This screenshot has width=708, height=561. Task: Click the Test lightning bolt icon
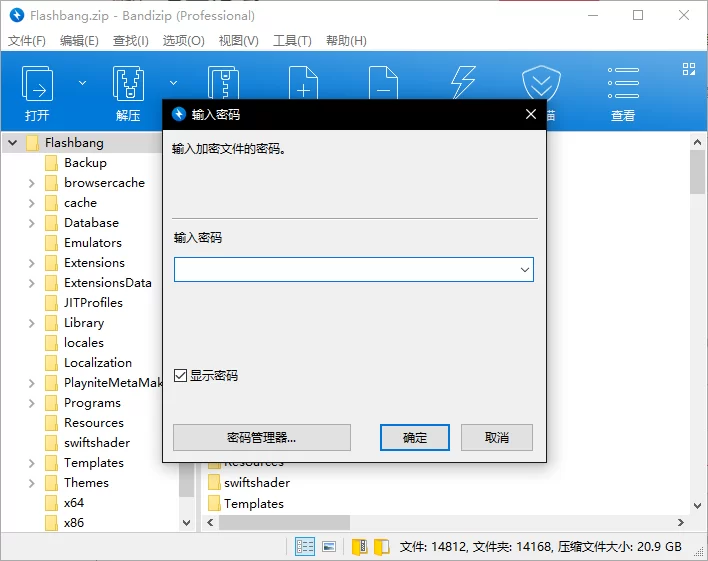(463, 83)
